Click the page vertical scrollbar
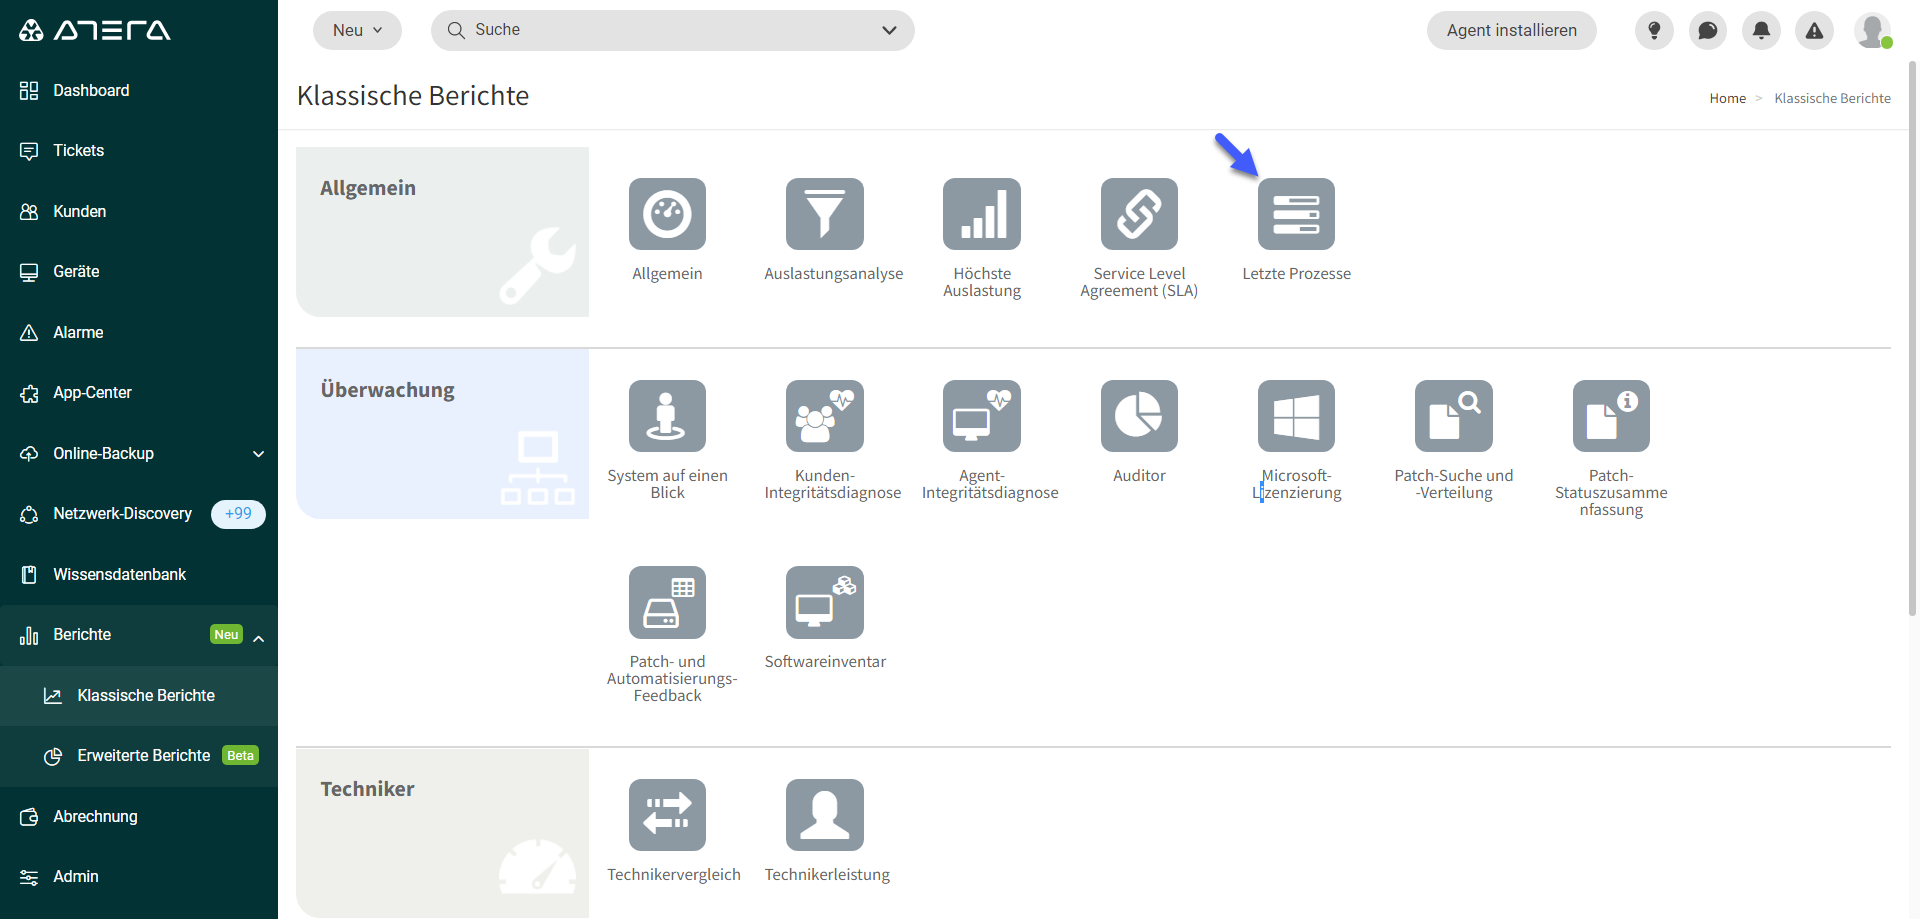1920x919 pixels. (x=1912, y=340)
